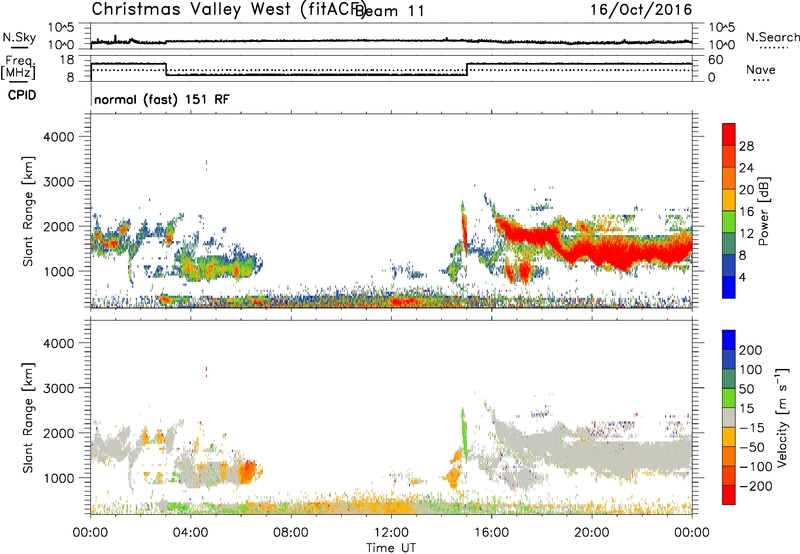Select the 1000 tick on the velocity panel

[x=59, y=478]
